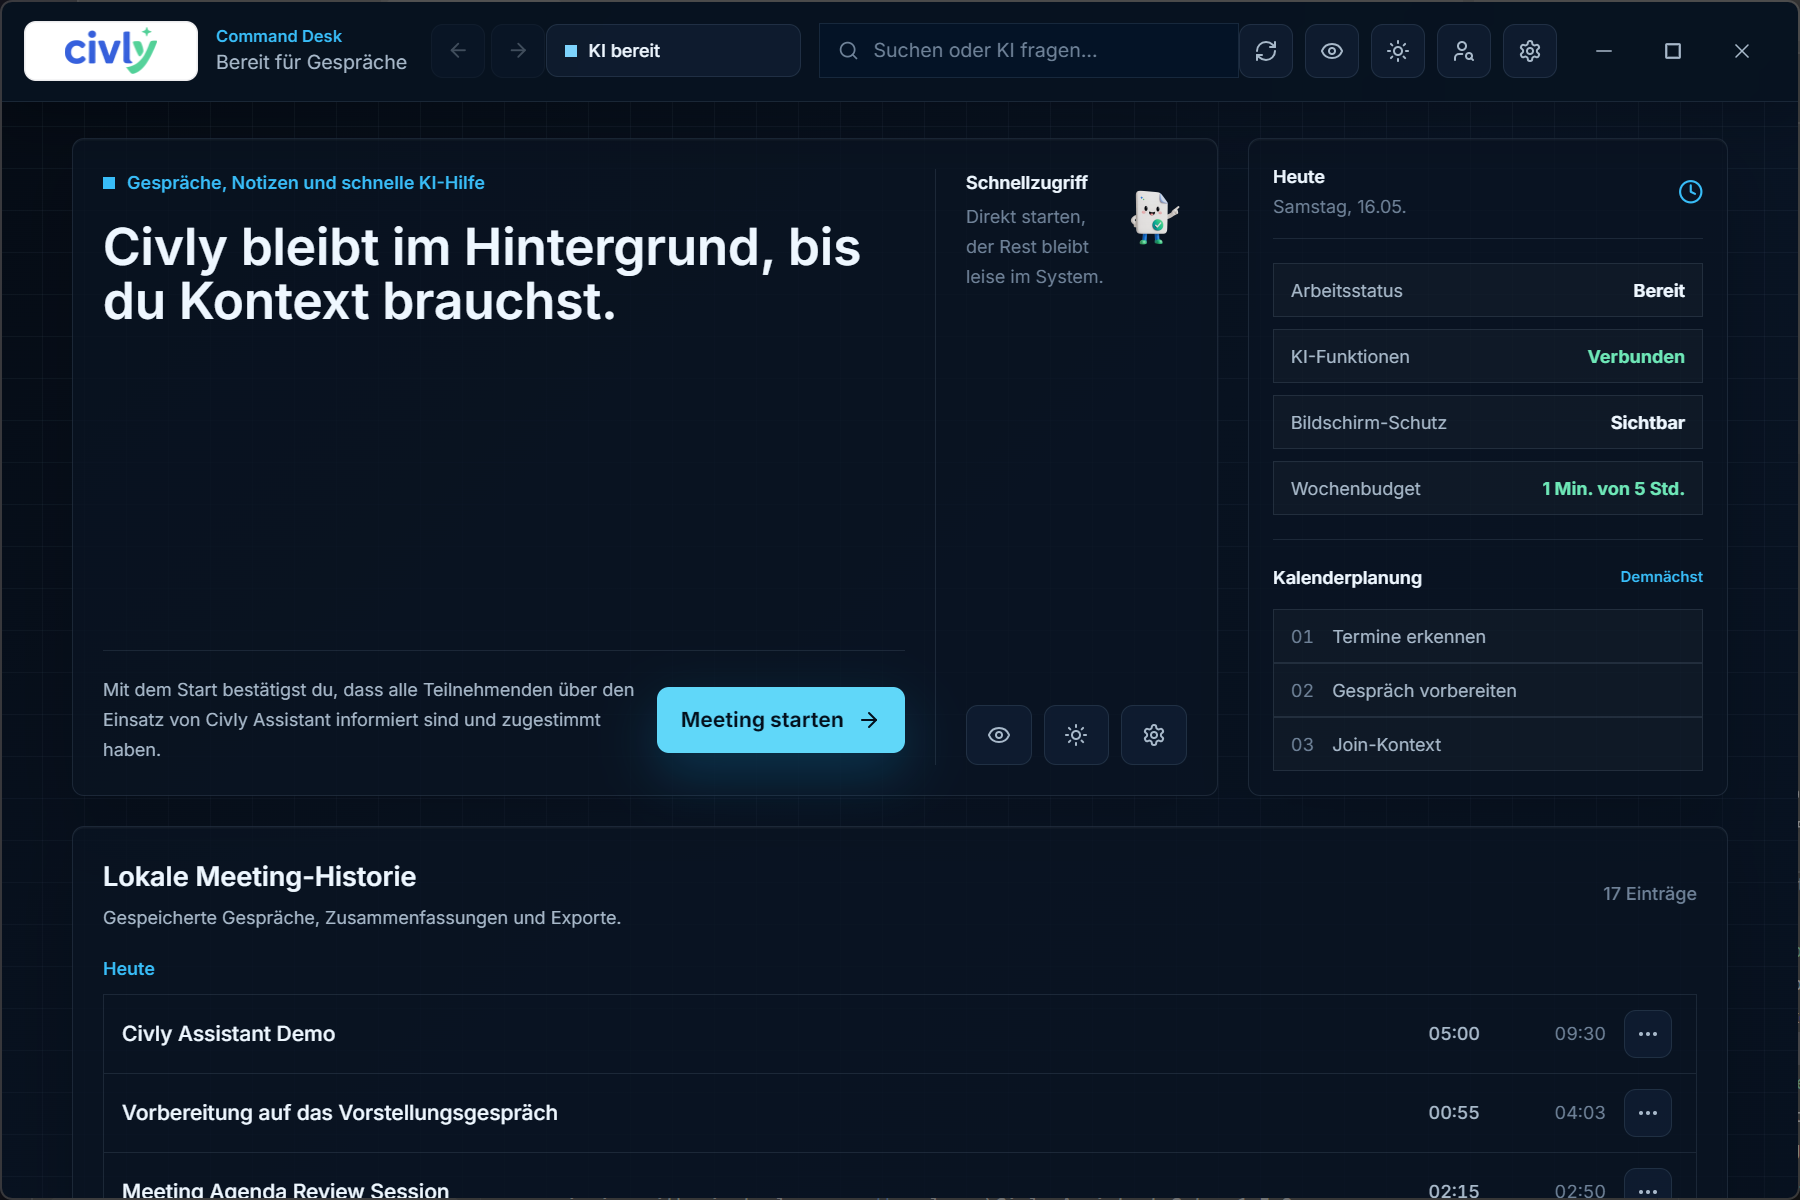Toggle the eye icon in Schnellzugriff panel
Image resolution: width=1800 pixels, height=1200 pixels.
coord(999,735)
